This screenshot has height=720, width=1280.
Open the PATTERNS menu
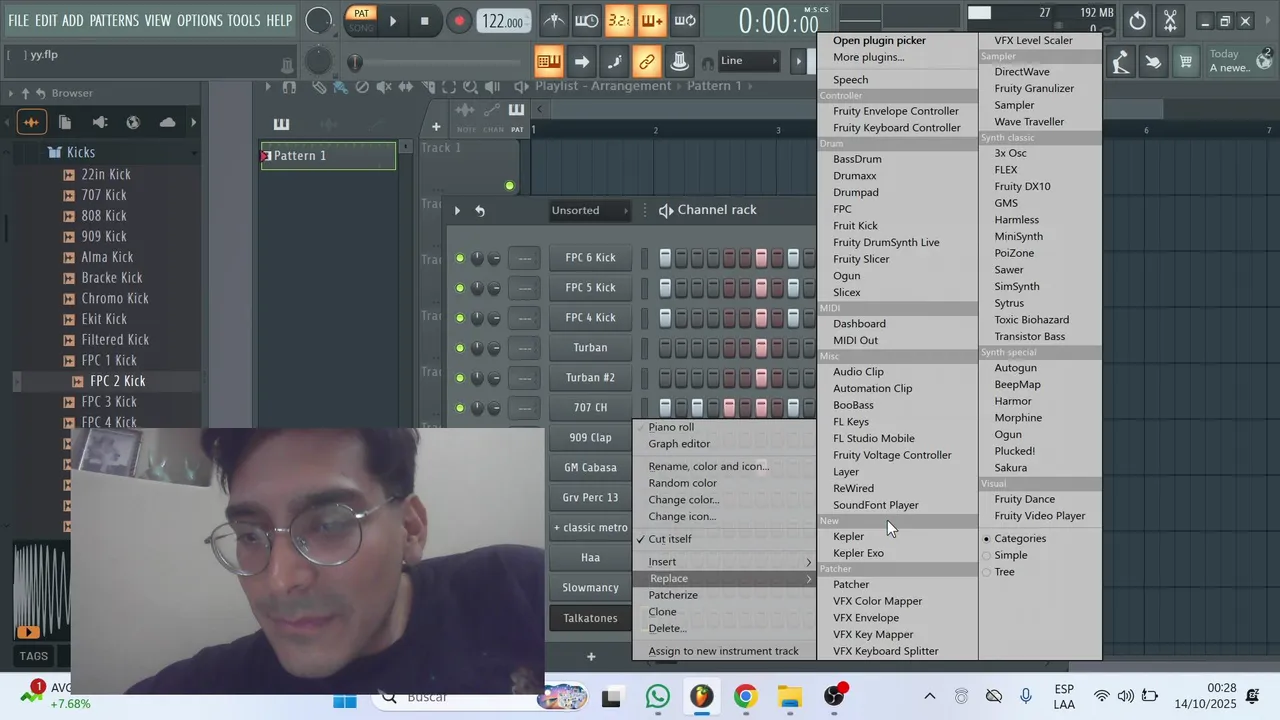(114, 21)
